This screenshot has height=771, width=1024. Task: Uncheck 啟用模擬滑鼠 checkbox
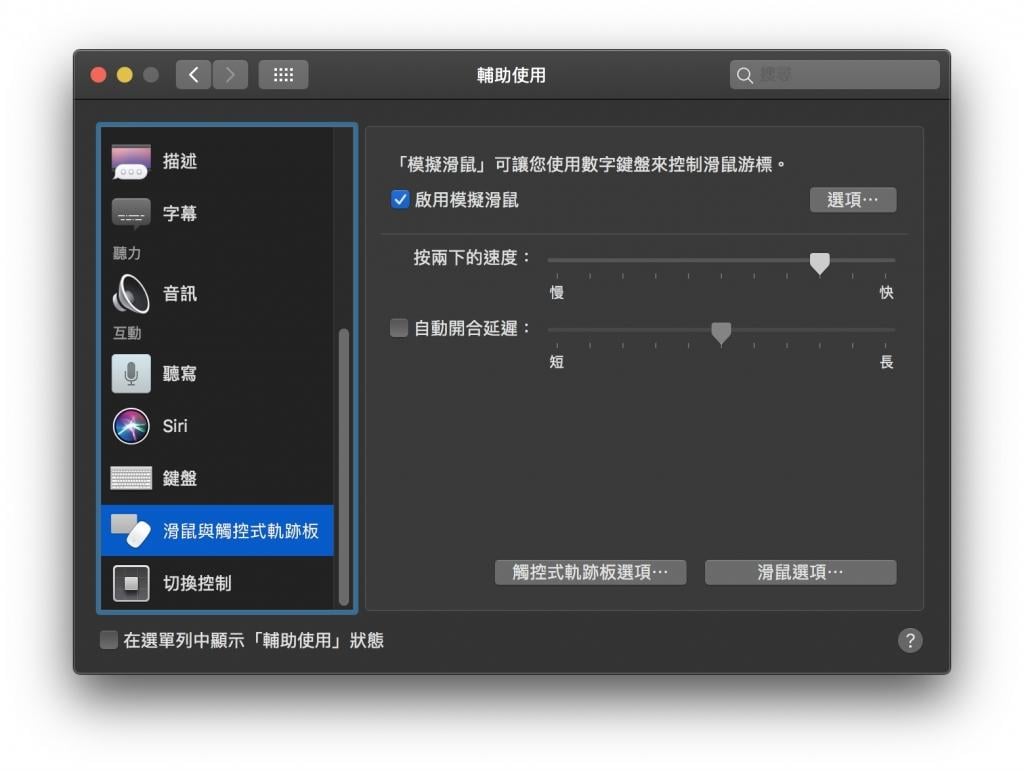pos(400,199)
